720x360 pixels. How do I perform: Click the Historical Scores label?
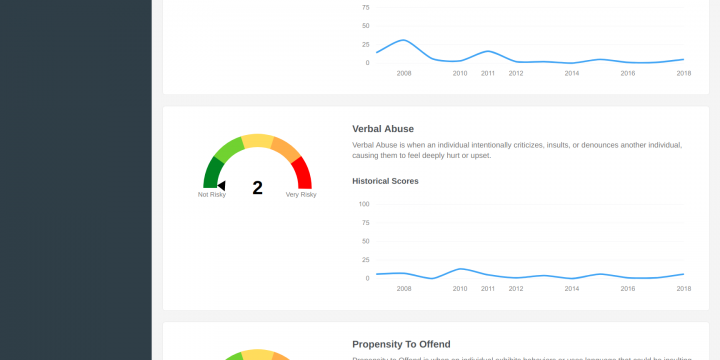[385, 181]
